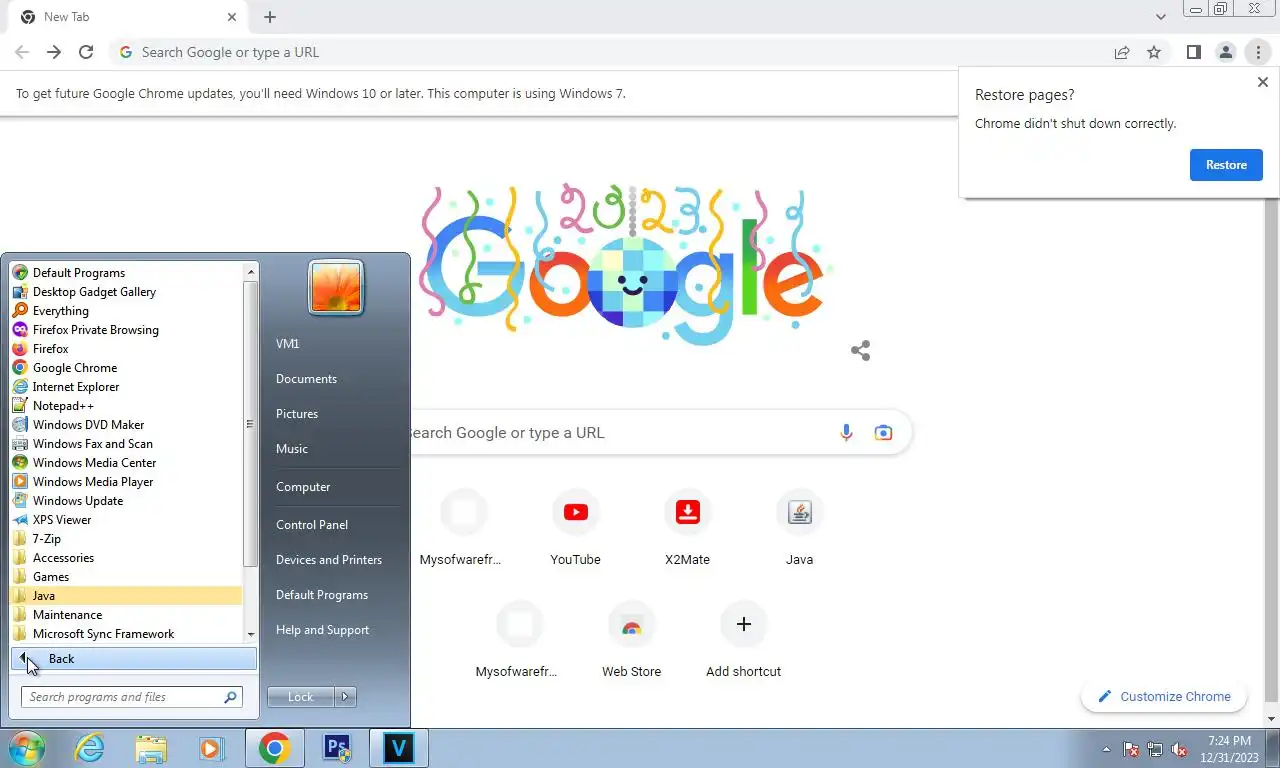Close the New Tab tab
The height and width of the screenshot is (768, 1280).
pos(232,17)
